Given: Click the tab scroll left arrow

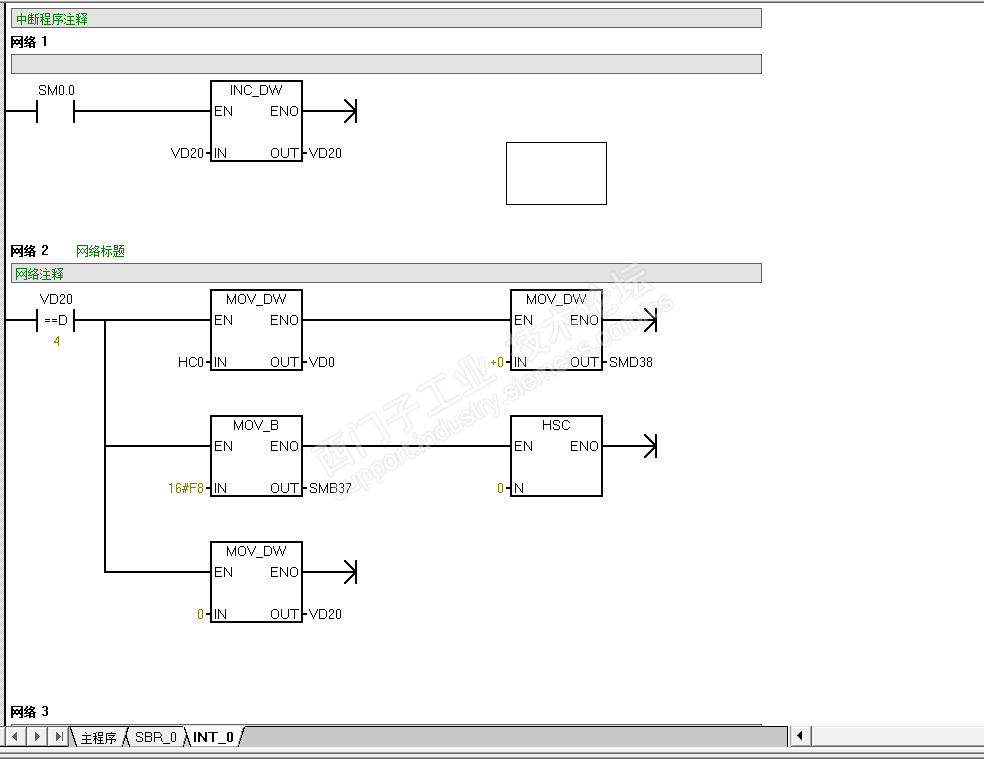Looking at the screenshot, I should click(15, 737).
